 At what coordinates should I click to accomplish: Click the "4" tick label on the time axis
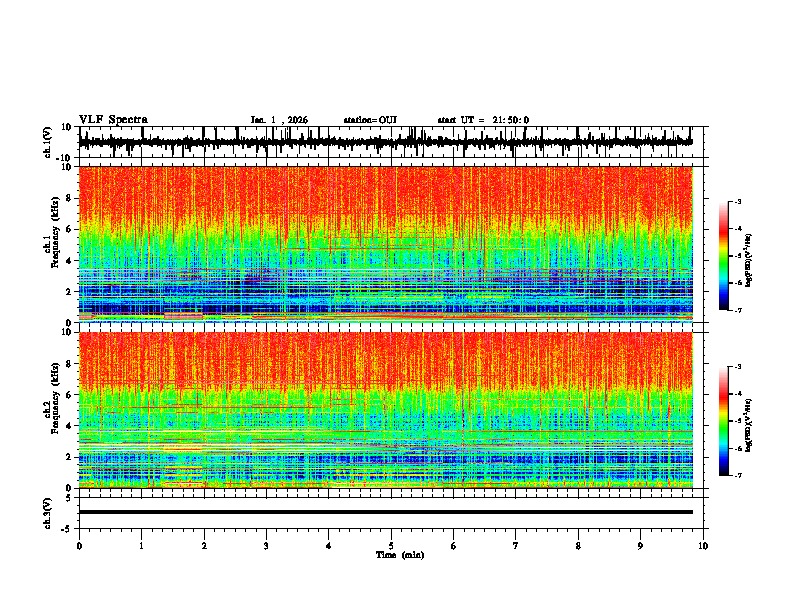pyautogui.click(x=329, y=546)
